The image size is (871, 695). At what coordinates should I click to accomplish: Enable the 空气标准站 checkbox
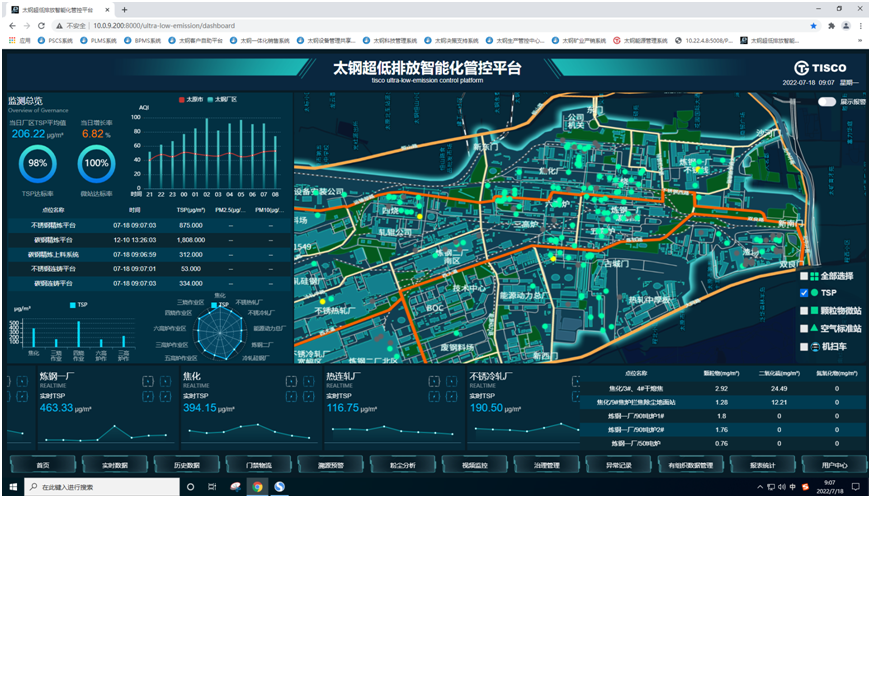pos(804,328)
